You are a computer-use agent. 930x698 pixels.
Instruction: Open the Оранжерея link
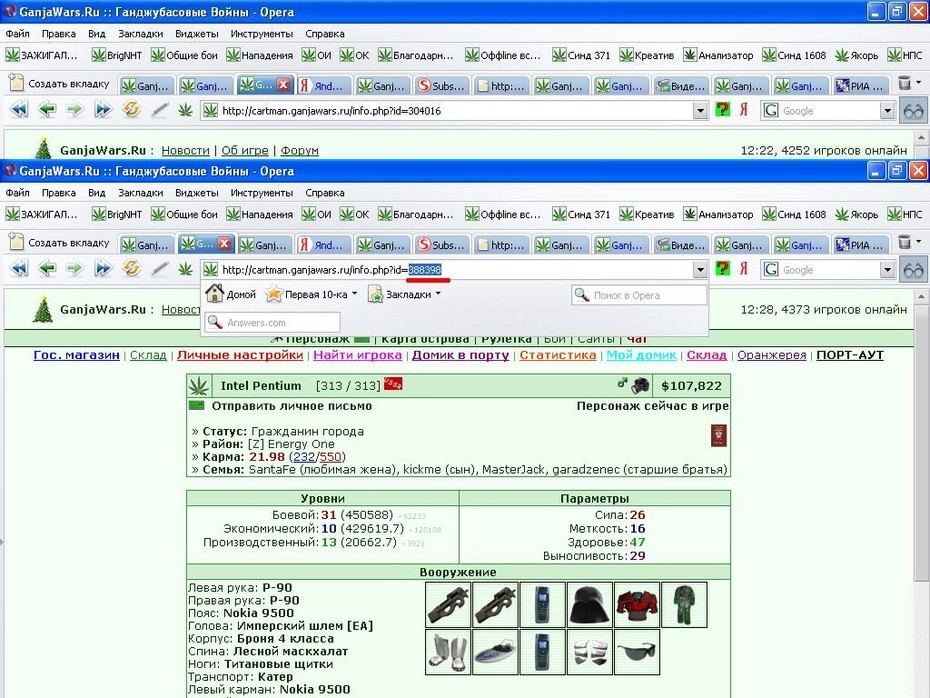[772, 355]
